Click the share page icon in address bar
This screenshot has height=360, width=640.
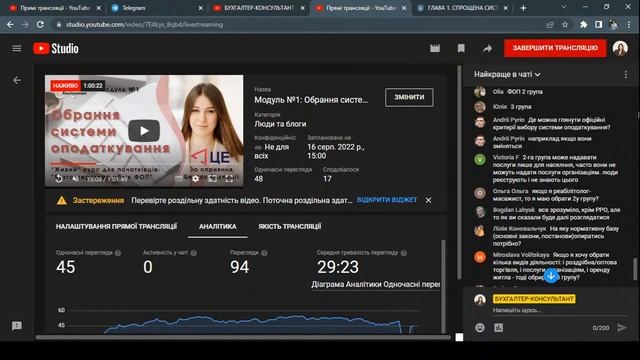pos(550,24)
